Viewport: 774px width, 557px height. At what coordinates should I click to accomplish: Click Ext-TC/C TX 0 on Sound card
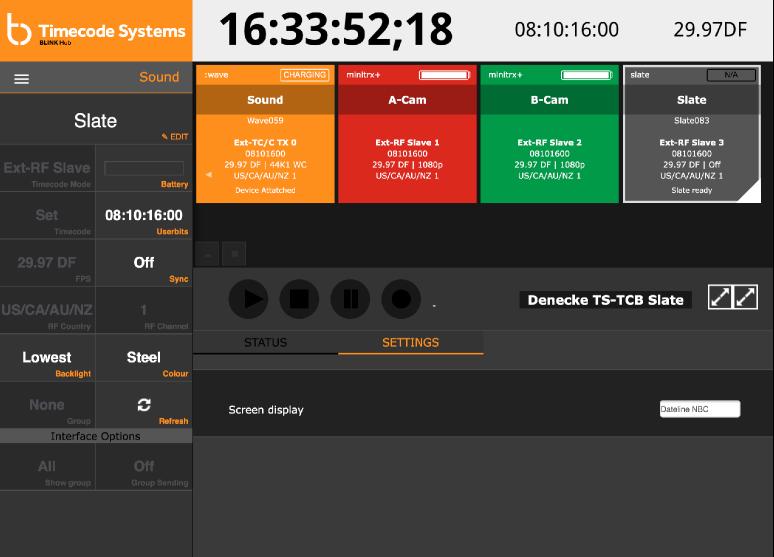(265, 143)
